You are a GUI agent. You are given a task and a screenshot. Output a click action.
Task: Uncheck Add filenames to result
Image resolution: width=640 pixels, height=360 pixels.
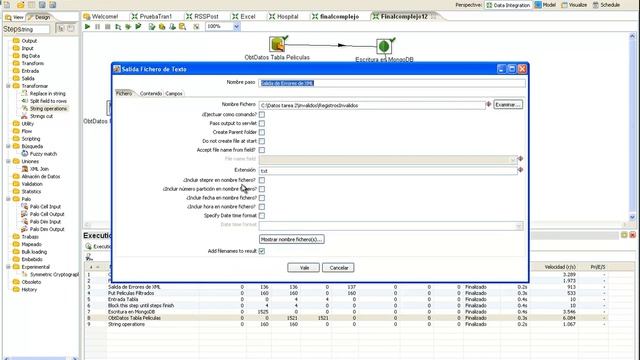tap(262, 251)
